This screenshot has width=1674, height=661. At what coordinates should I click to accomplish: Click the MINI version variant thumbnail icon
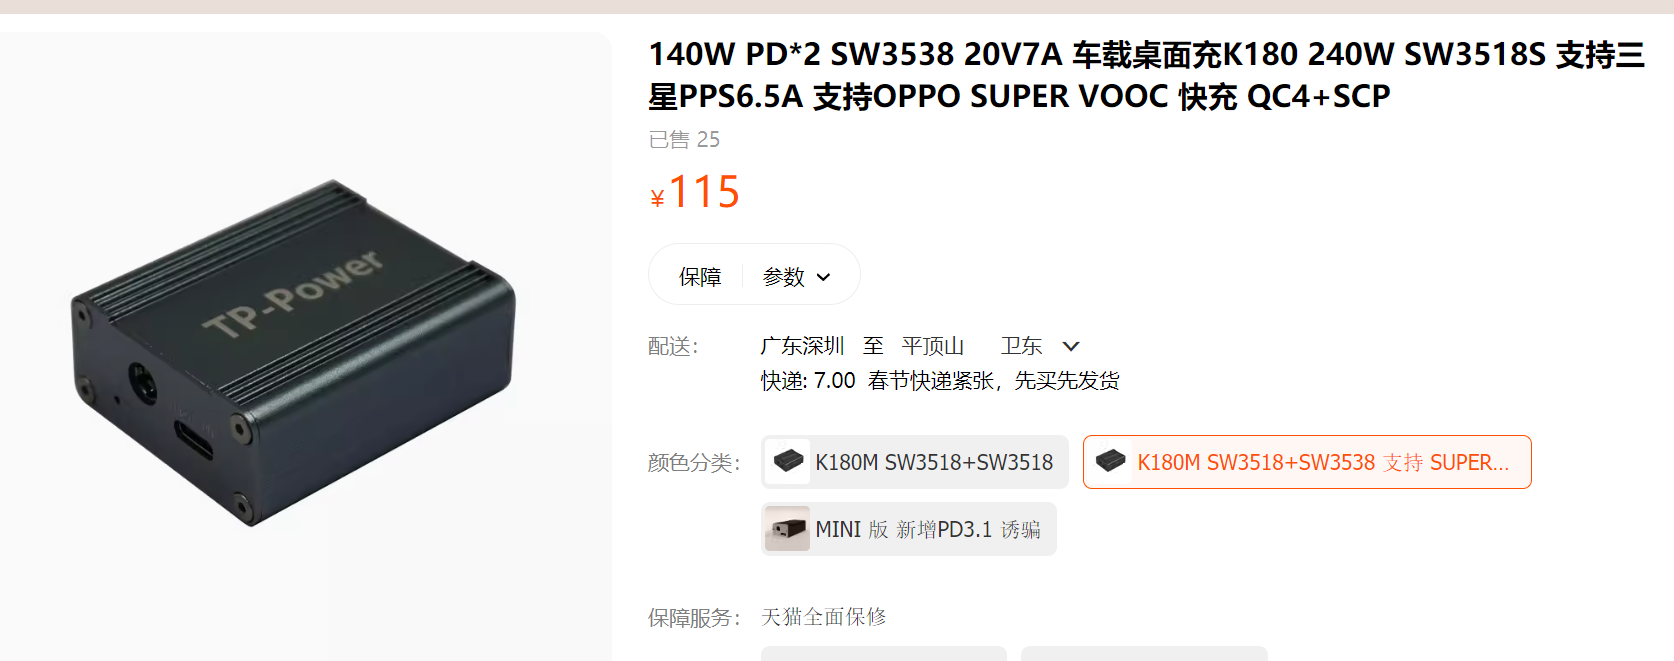click(788, 529)
